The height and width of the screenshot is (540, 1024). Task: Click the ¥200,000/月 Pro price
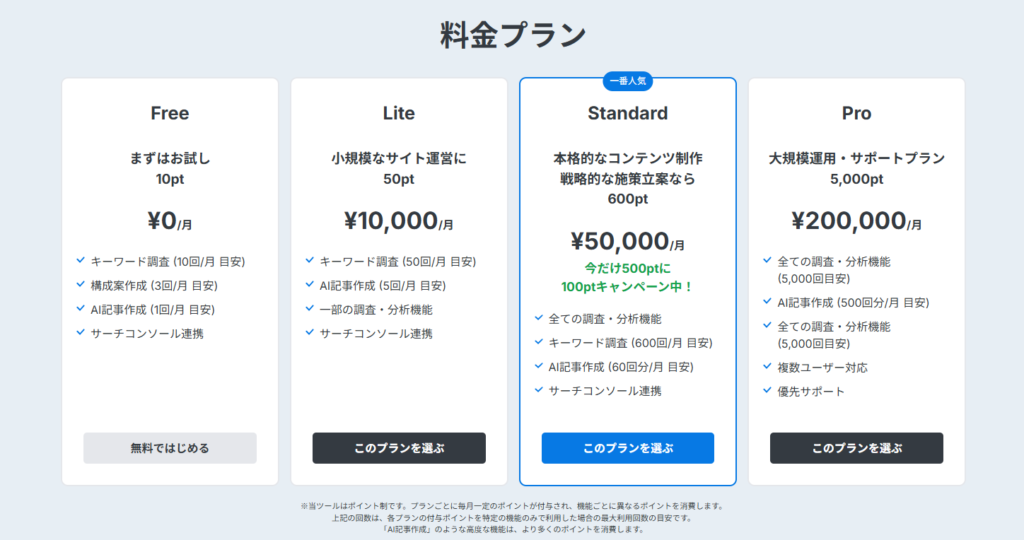(x=856, y=221)
